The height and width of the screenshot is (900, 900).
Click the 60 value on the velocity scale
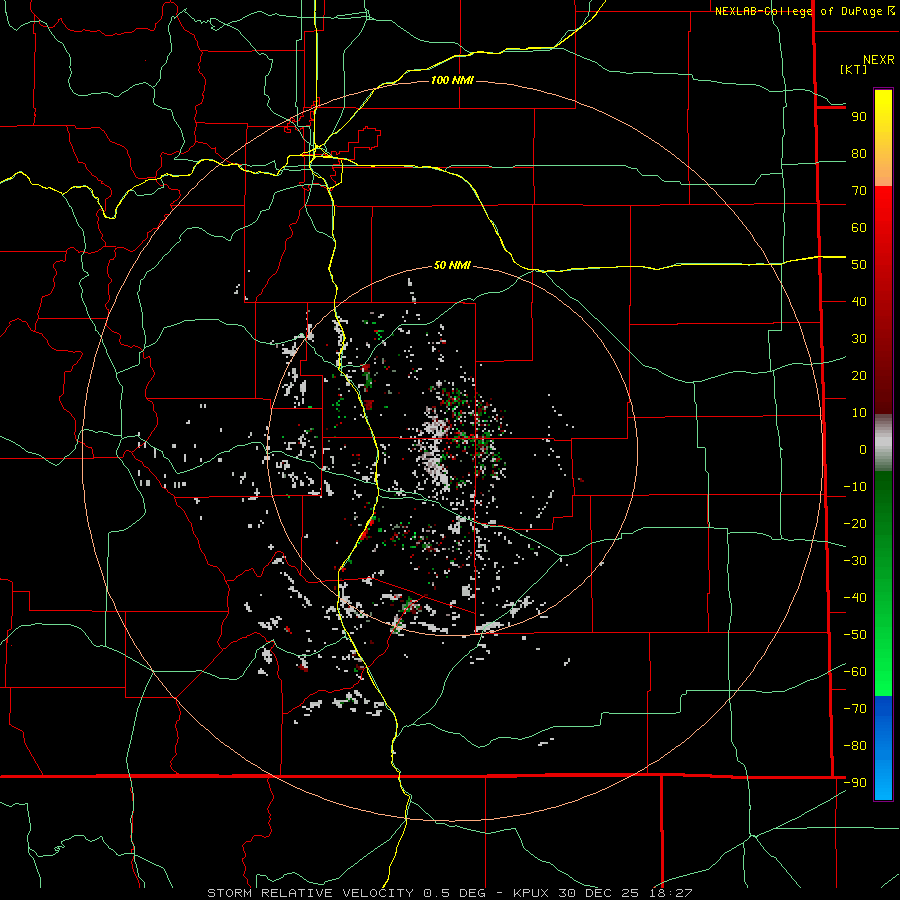click(x=859, y=228)
